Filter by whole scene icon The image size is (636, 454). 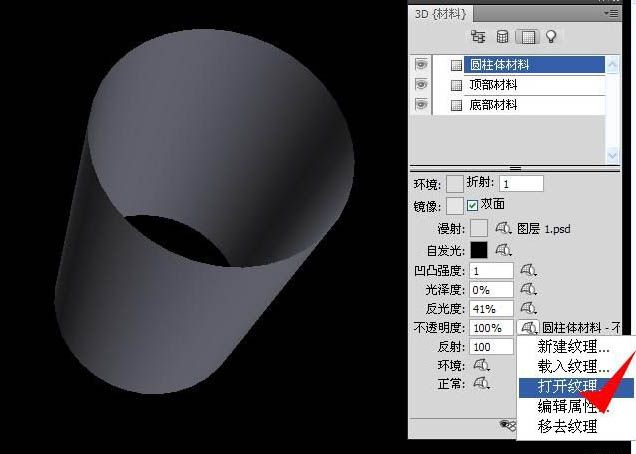tap(478, 37)
